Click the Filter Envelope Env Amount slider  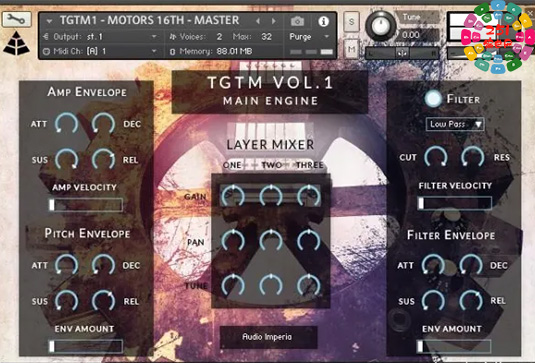pyautogui.click(x=454, y=346)
